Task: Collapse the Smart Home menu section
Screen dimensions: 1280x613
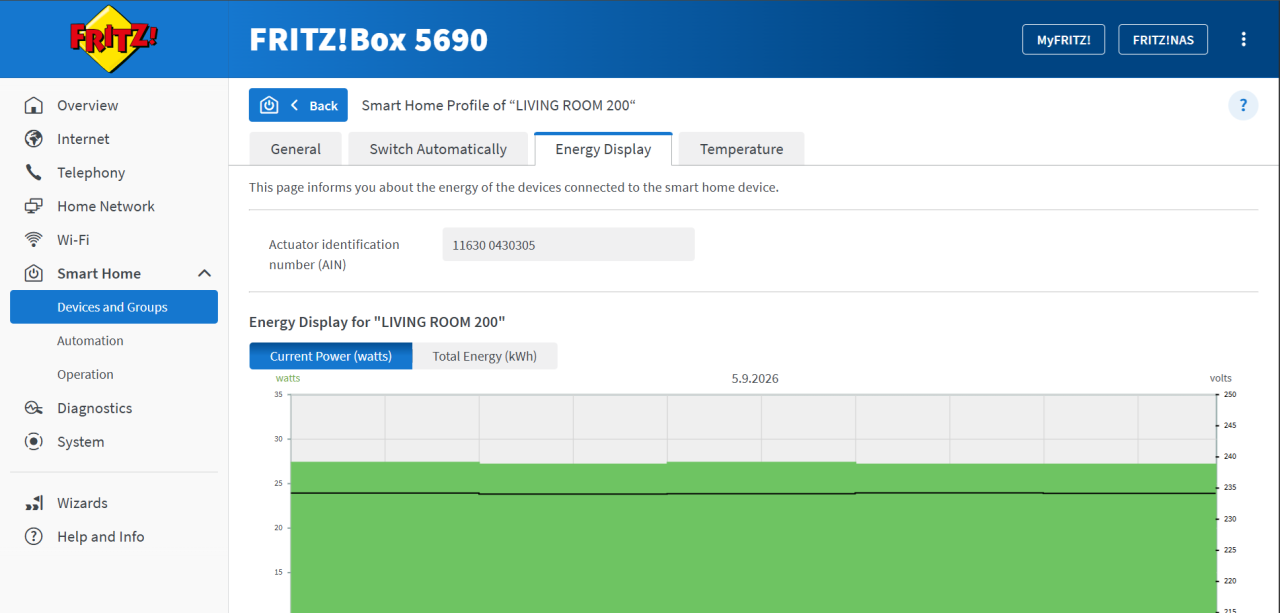Action: [x=204, y=273]
